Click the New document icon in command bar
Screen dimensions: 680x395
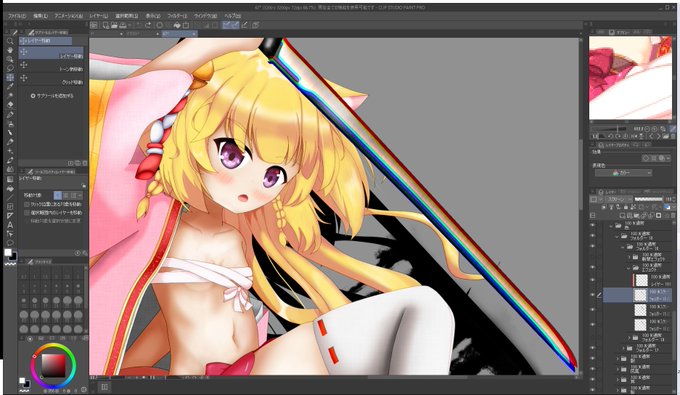(x=105, y=25)
